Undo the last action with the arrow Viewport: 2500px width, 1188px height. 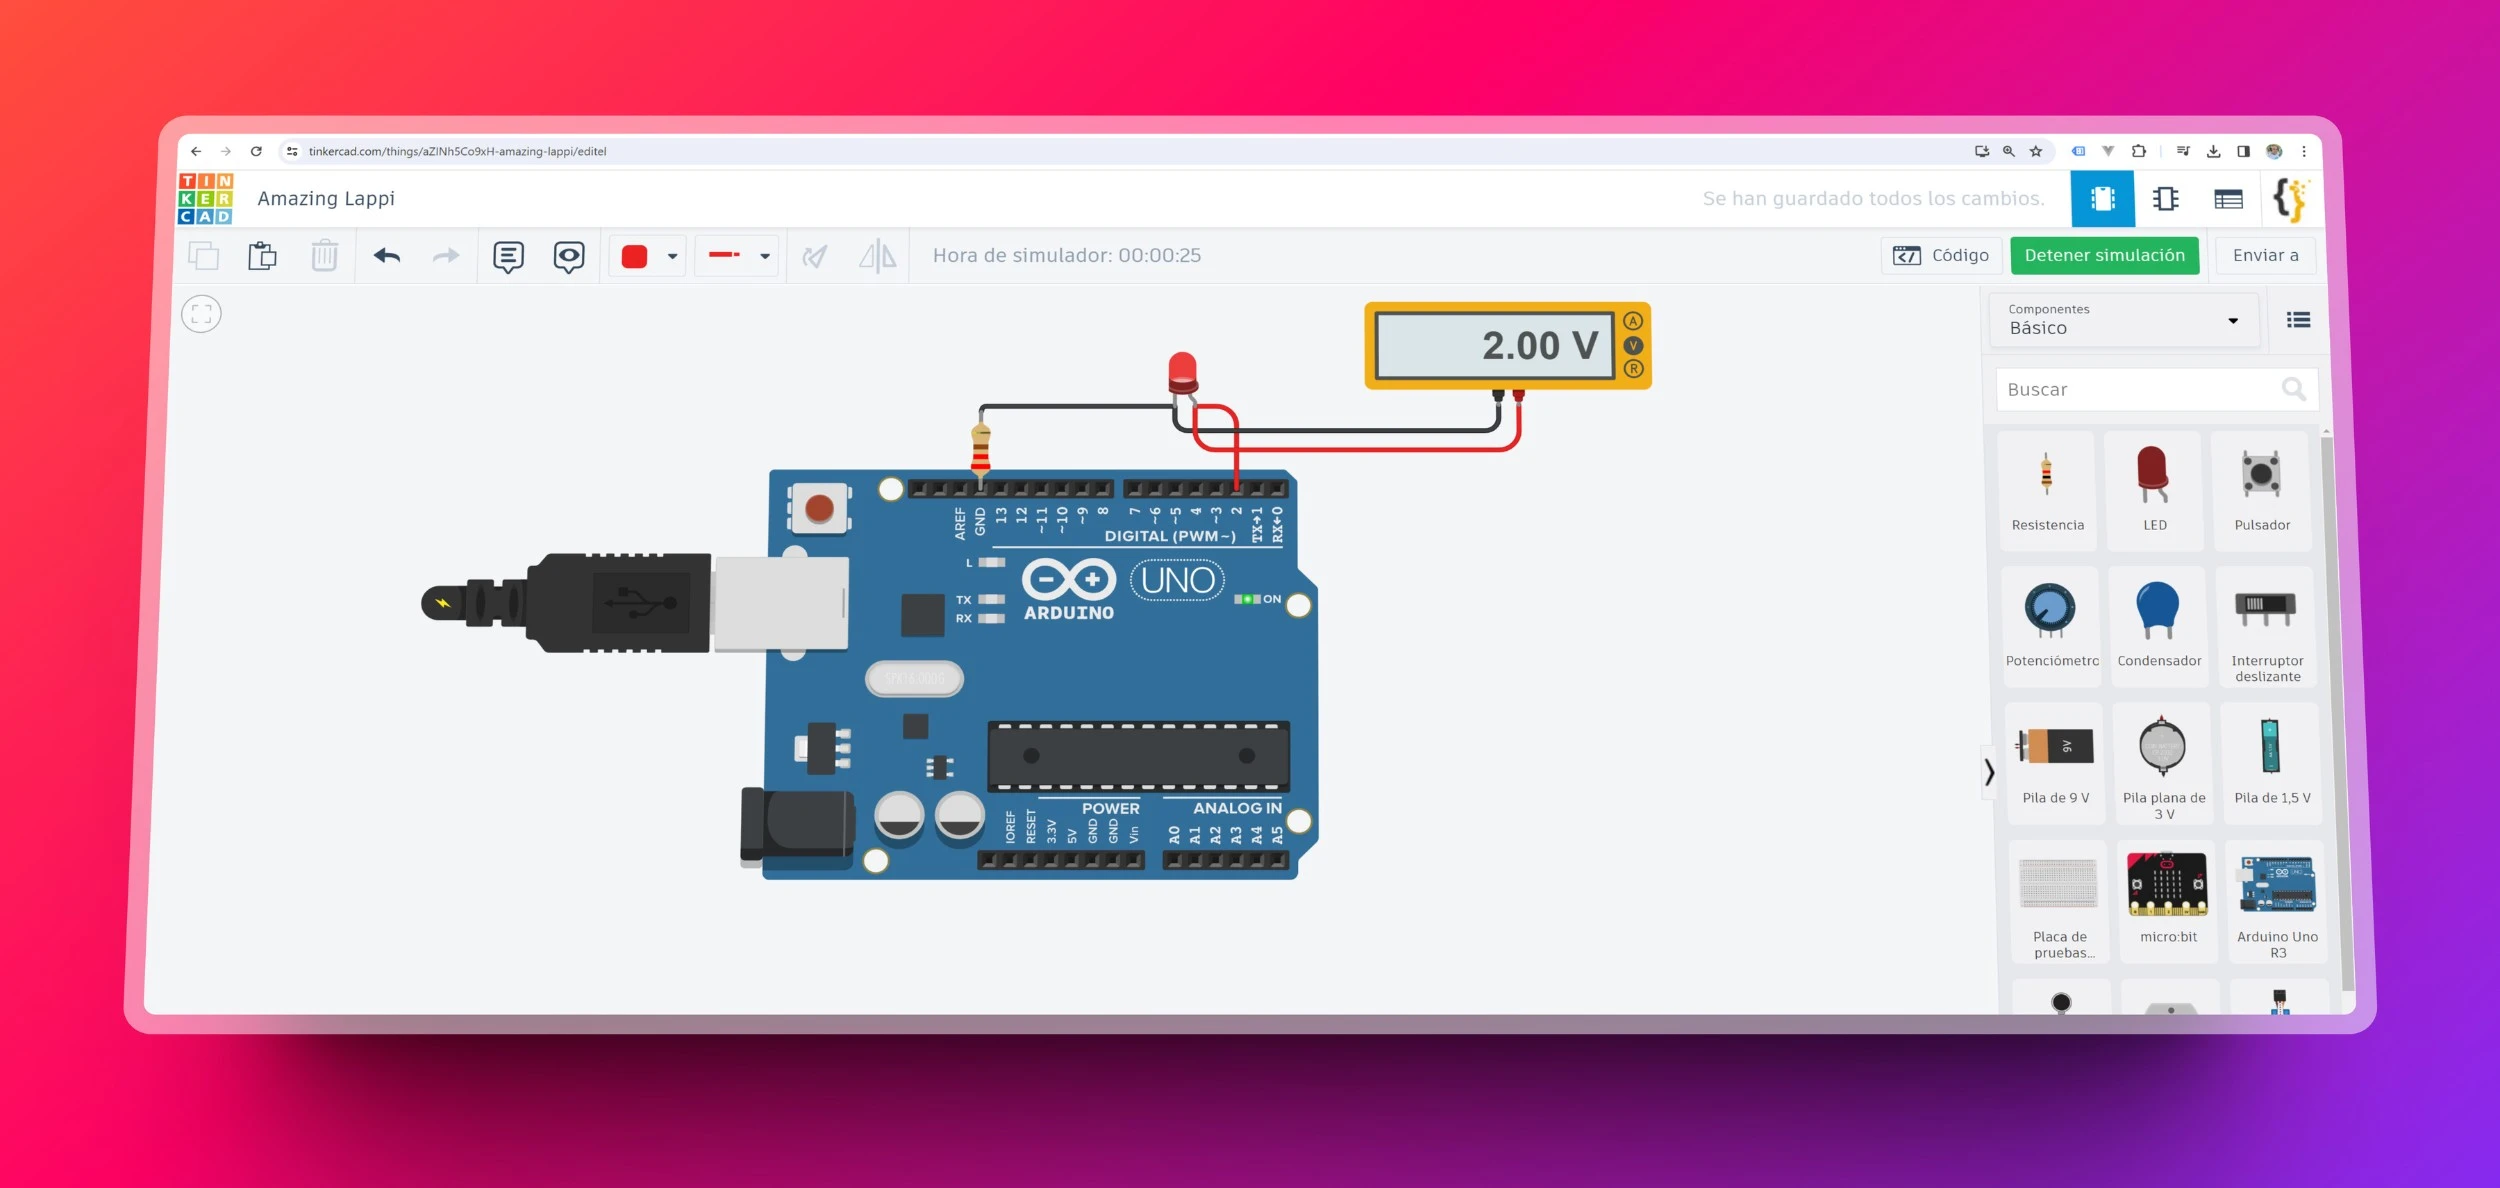click(x=386, y=256)
